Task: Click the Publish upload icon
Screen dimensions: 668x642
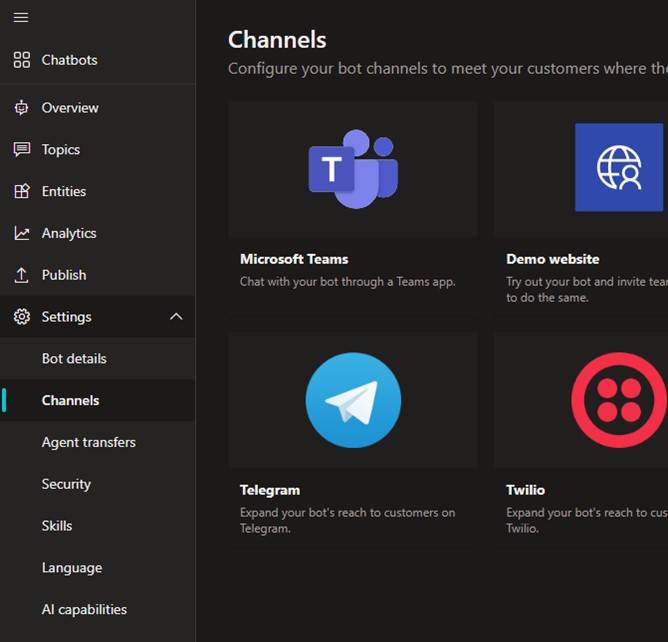Action: click(21, 275)
